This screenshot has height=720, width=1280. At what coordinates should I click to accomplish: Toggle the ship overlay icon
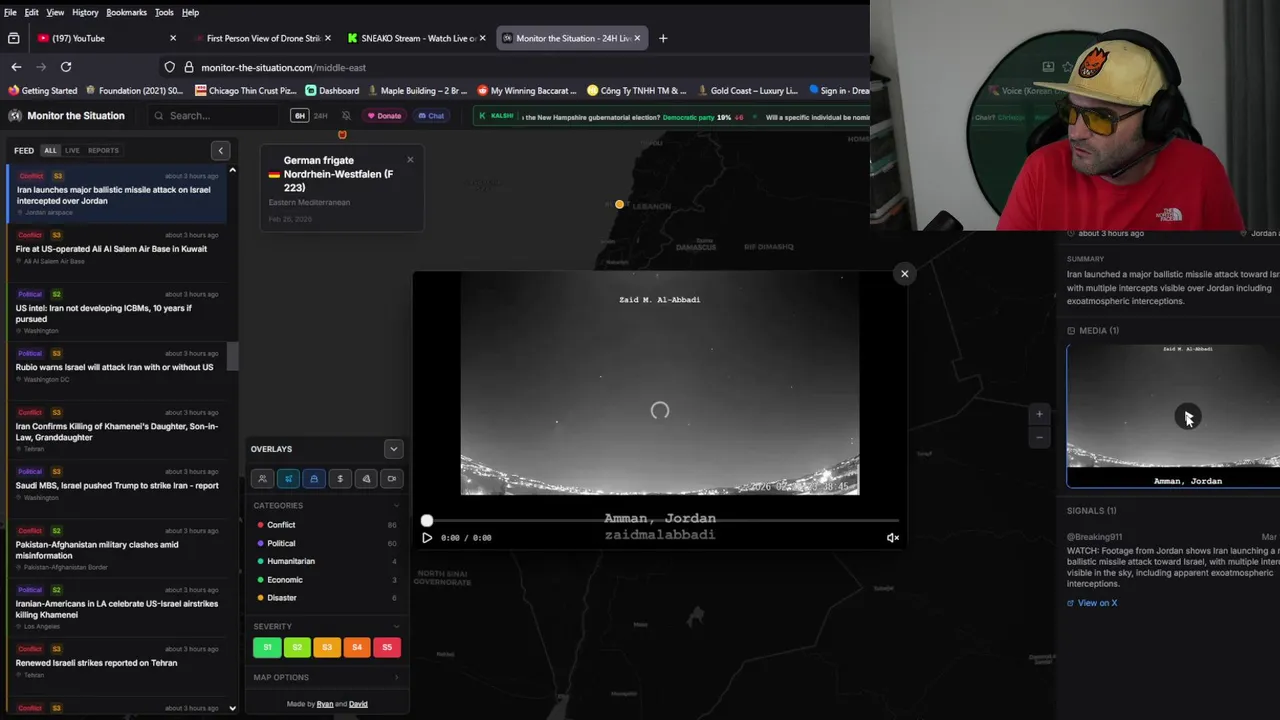(314, 479)
